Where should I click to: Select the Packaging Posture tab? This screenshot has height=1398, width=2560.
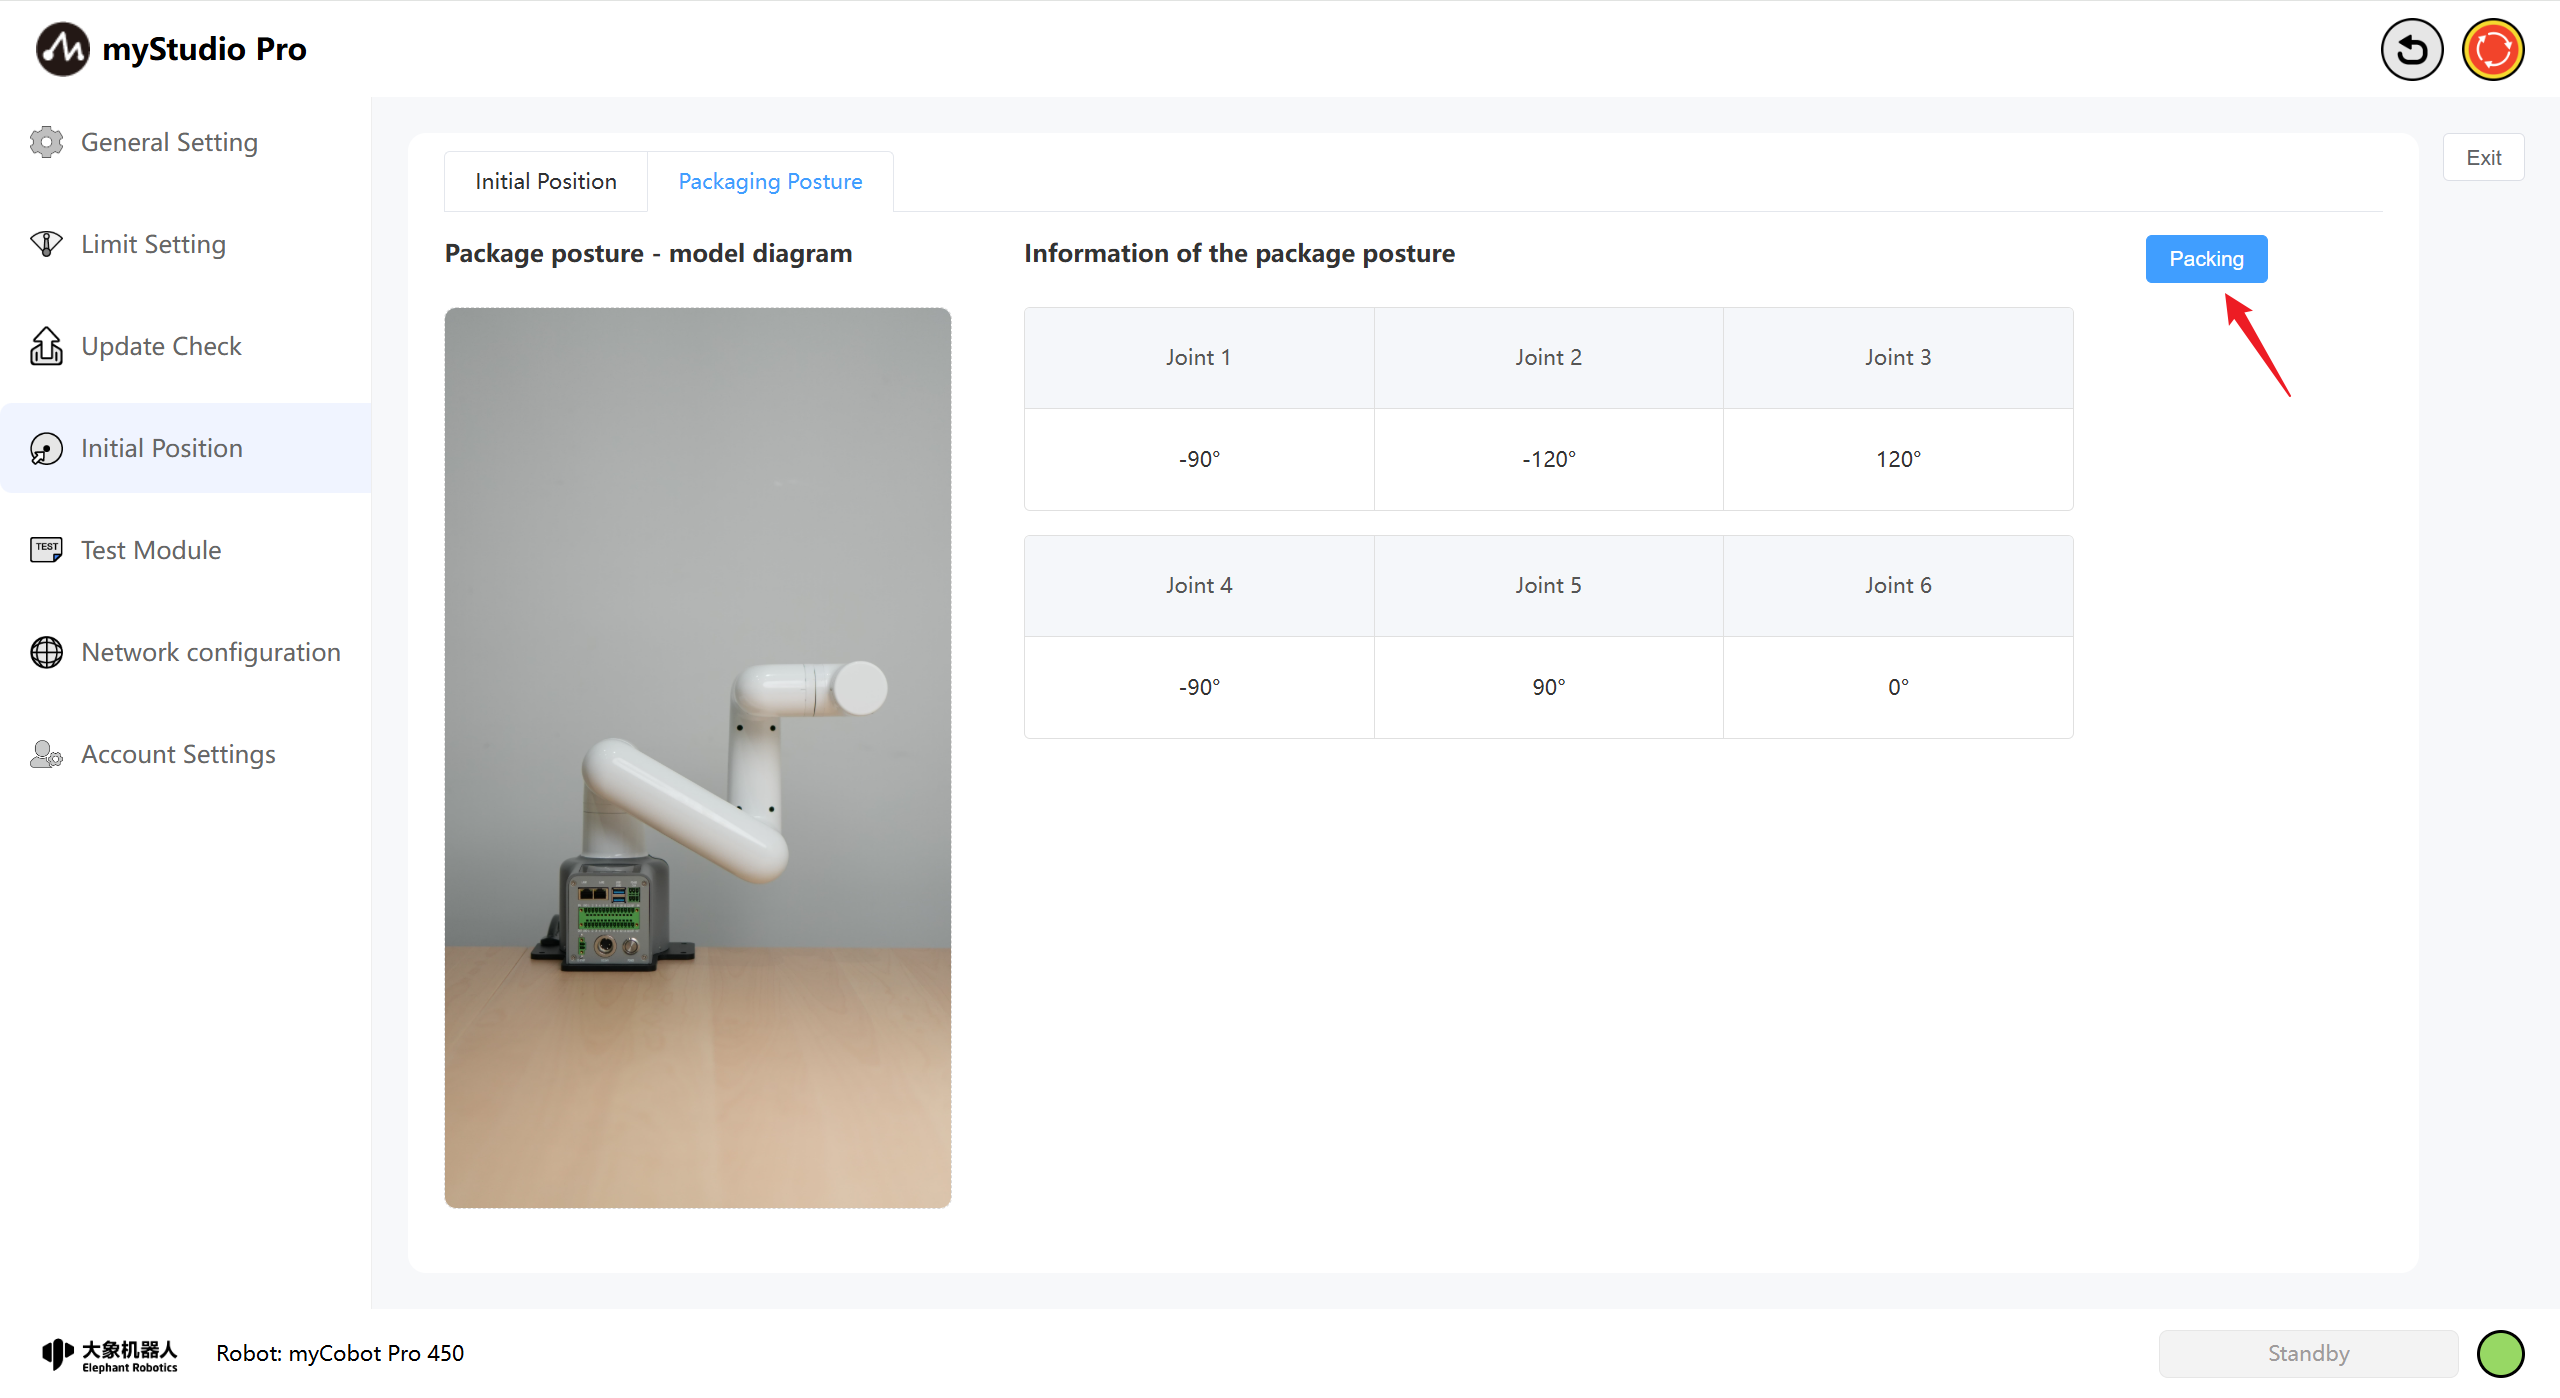[x=770, y=181]
